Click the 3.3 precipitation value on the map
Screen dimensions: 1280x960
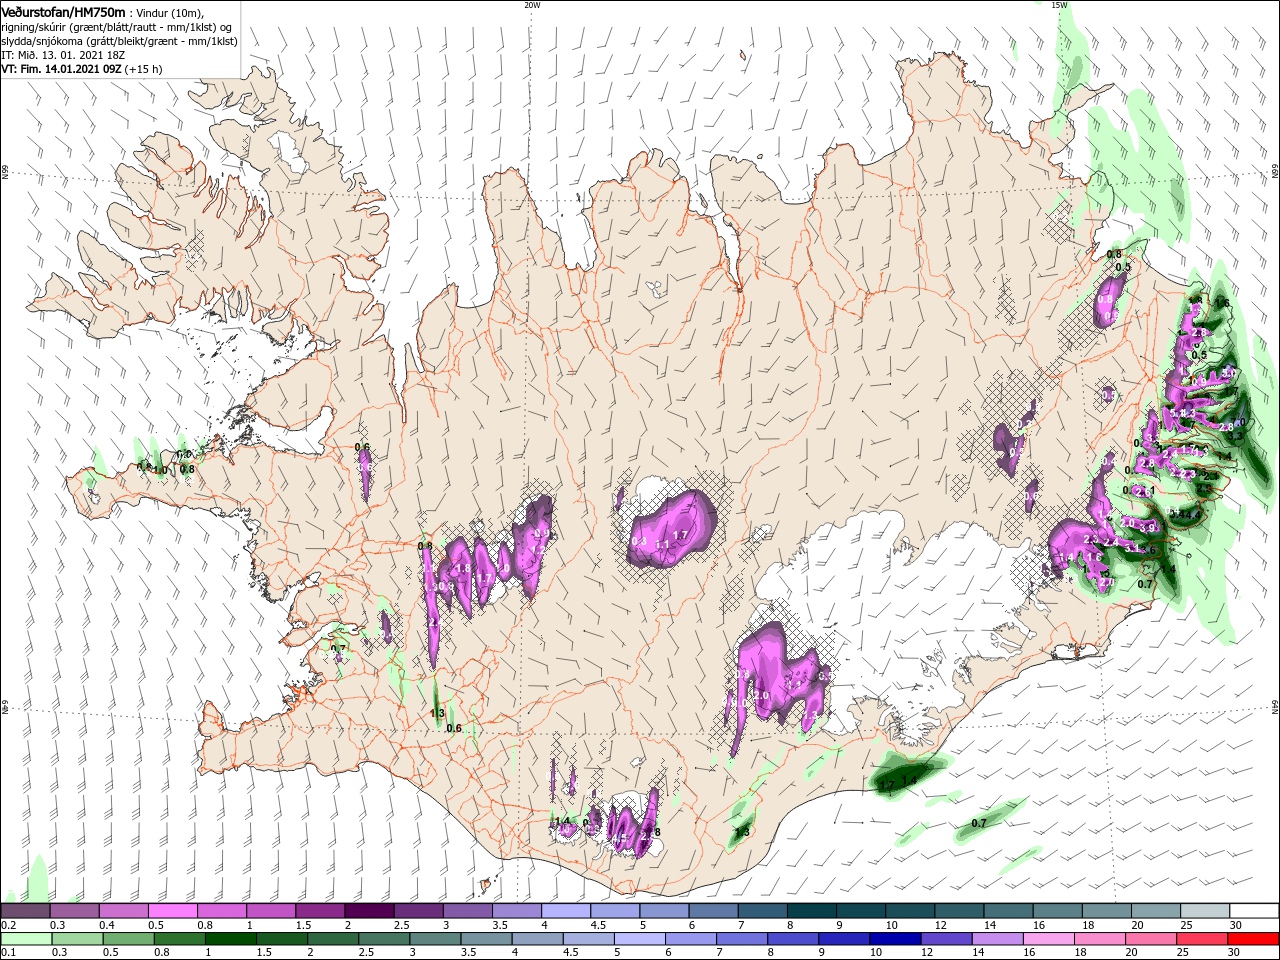[x=1236, y=436]
